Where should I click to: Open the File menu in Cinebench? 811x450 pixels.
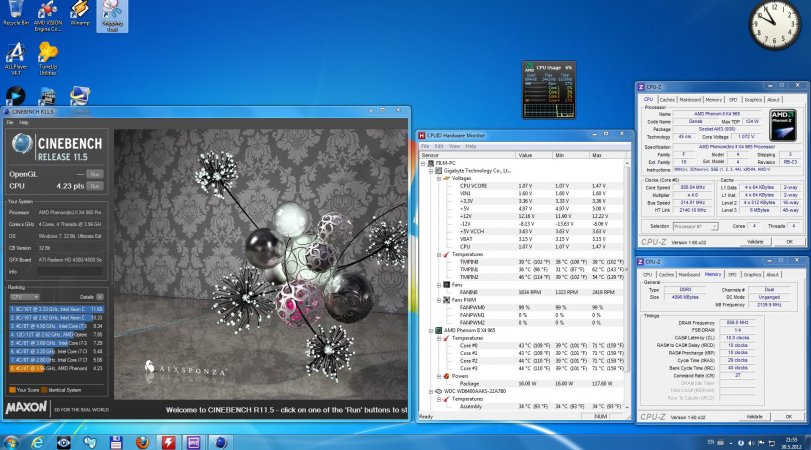click(10, 123)
